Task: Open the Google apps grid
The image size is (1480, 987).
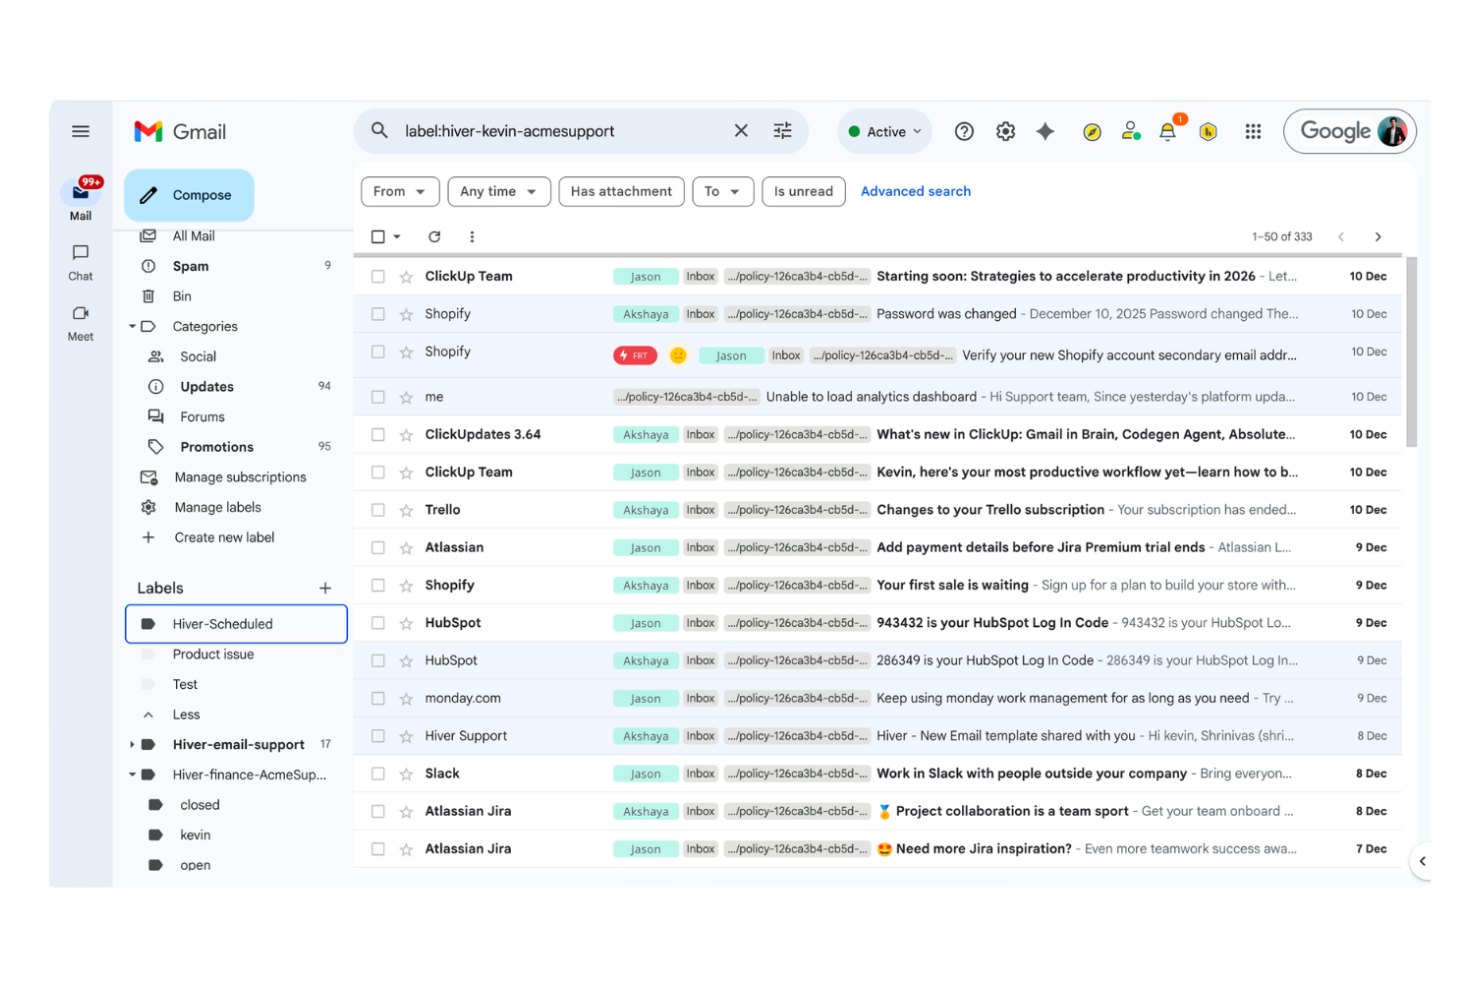Action: point(1253,131)
